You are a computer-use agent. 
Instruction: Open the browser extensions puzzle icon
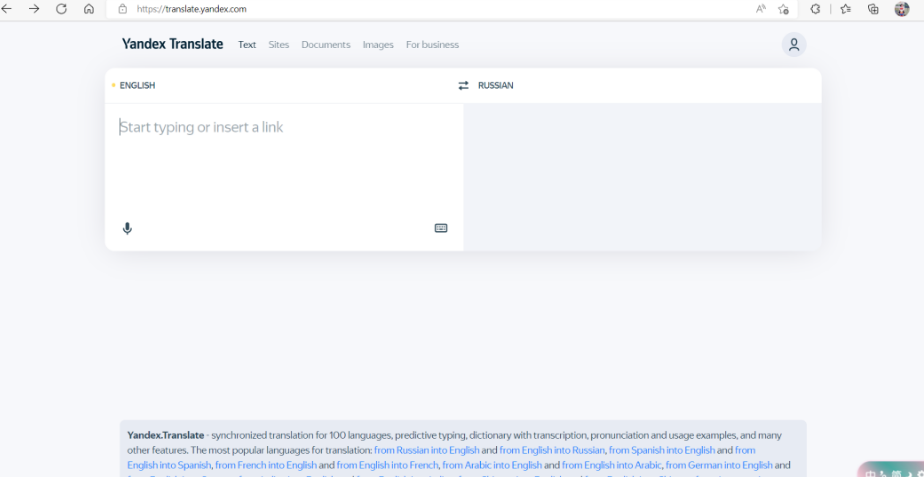pos(816,9)
